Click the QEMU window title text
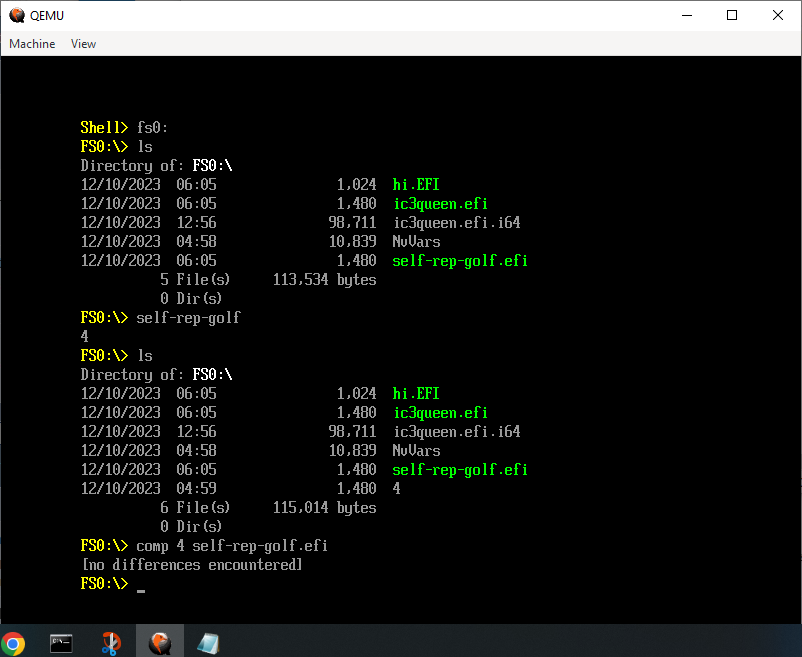 (x=47, y=15)
